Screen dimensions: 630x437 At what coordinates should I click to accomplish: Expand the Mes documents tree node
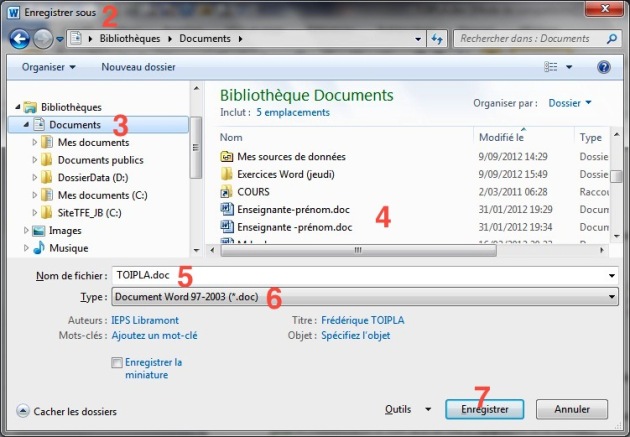(x=35, y=142)
